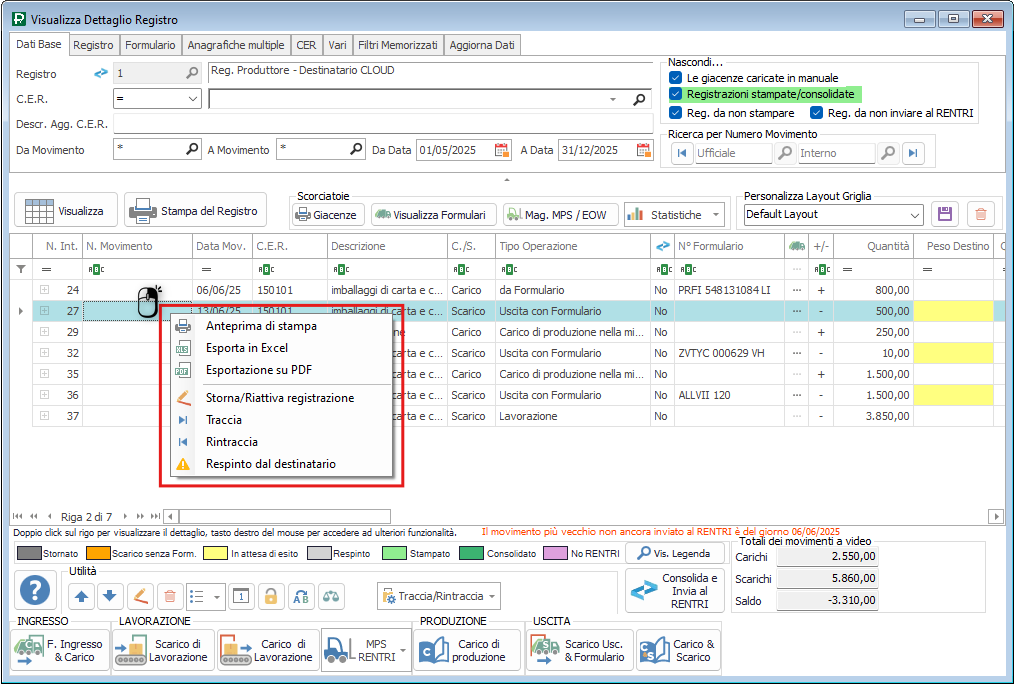Click magnifier icon next to Registro field
Image resolution: width=1014 pixels, height=684 pixels.
(192, 73)
